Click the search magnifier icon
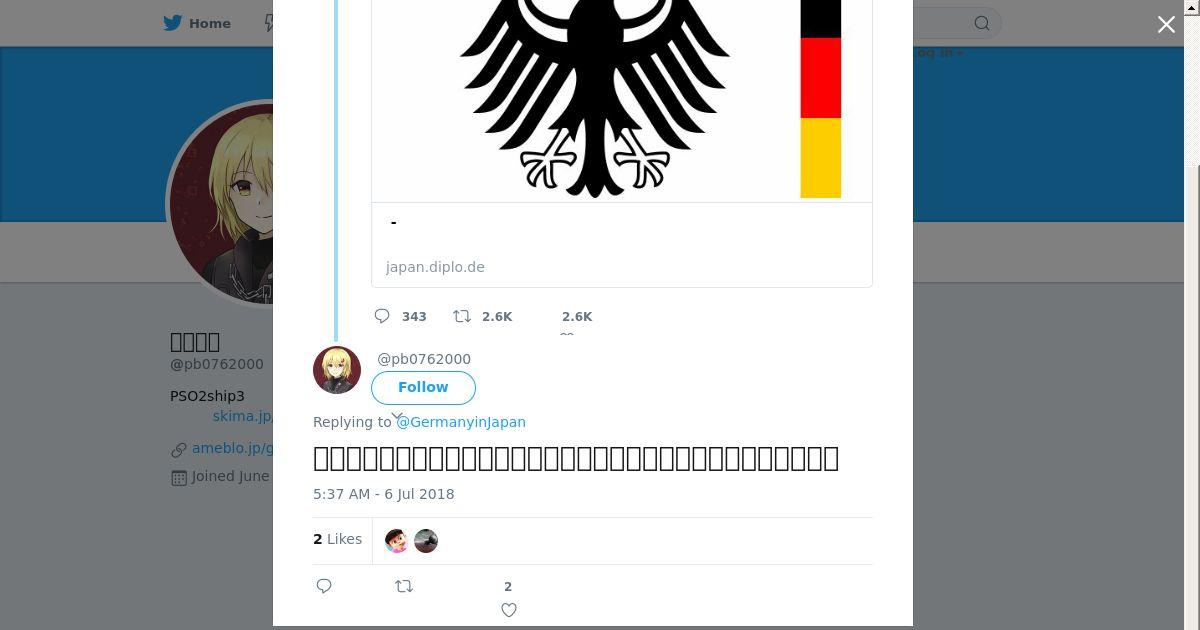 (982, 23)
